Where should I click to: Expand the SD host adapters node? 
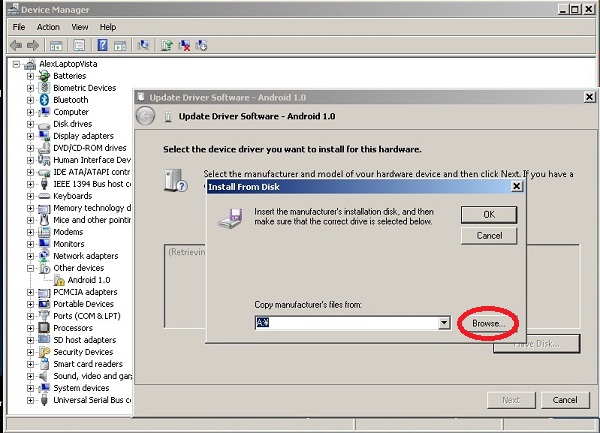(x=30, y=340)
